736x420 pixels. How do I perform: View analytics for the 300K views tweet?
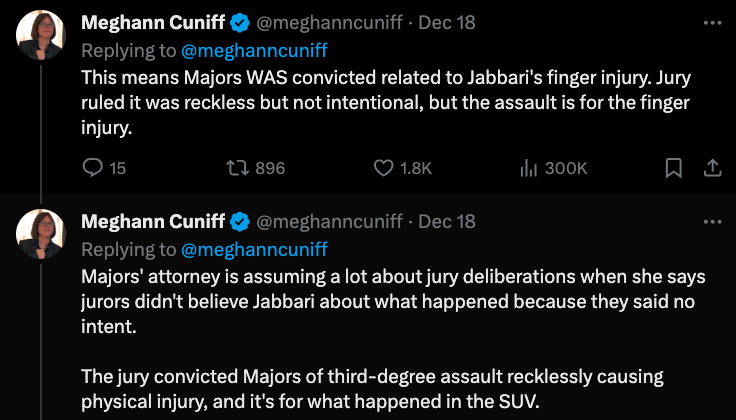click(x=529, y=168)
